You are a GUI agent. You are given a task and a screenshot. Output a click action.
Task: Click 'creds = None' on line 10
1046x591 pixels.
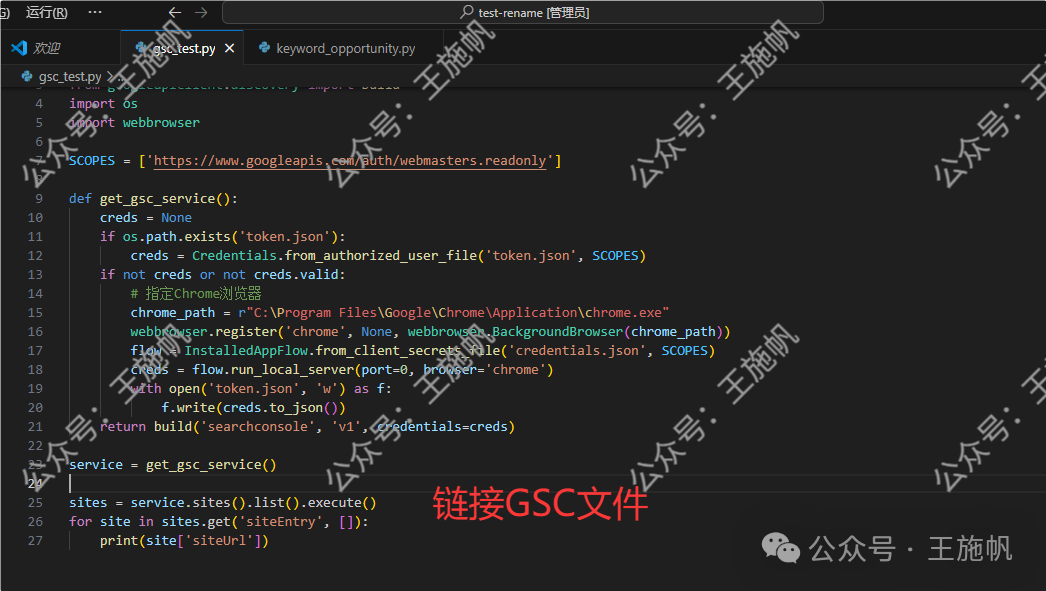(145, 218)
